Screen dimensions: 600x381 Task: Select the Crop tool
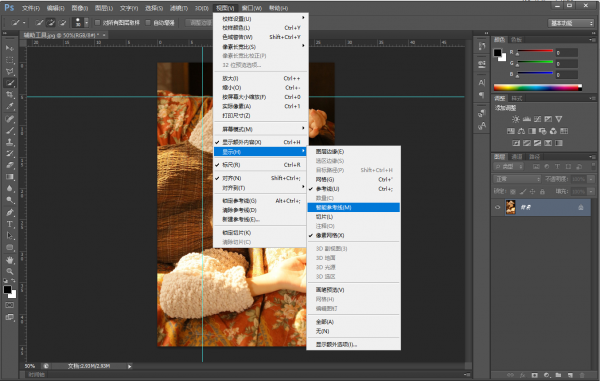[10, 94]
